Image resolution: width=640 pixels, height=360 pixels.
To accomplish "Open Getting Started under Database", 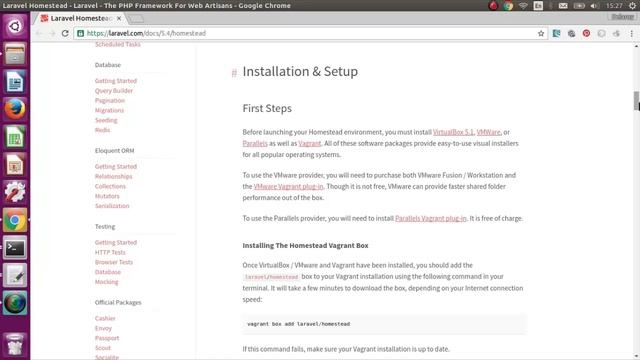I will click(116, 81).
